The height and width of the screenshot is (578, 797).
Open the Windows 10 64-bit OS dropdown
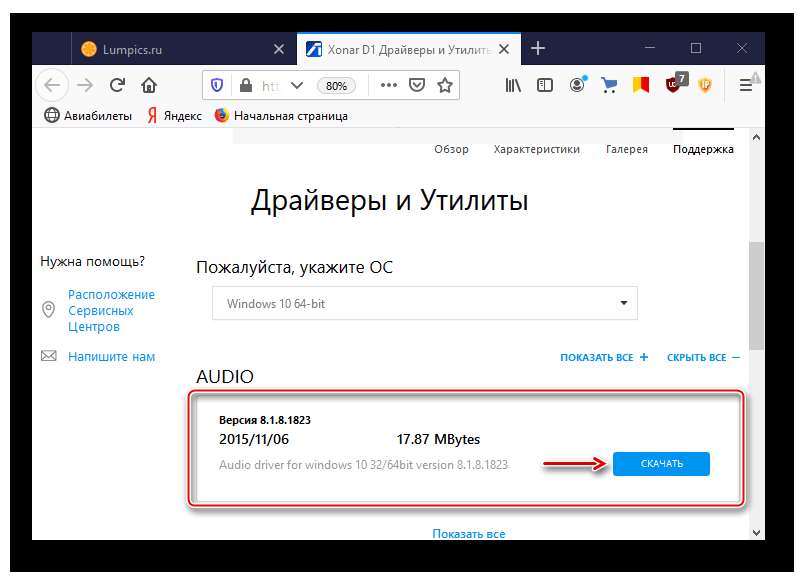[x=424, y=303]
